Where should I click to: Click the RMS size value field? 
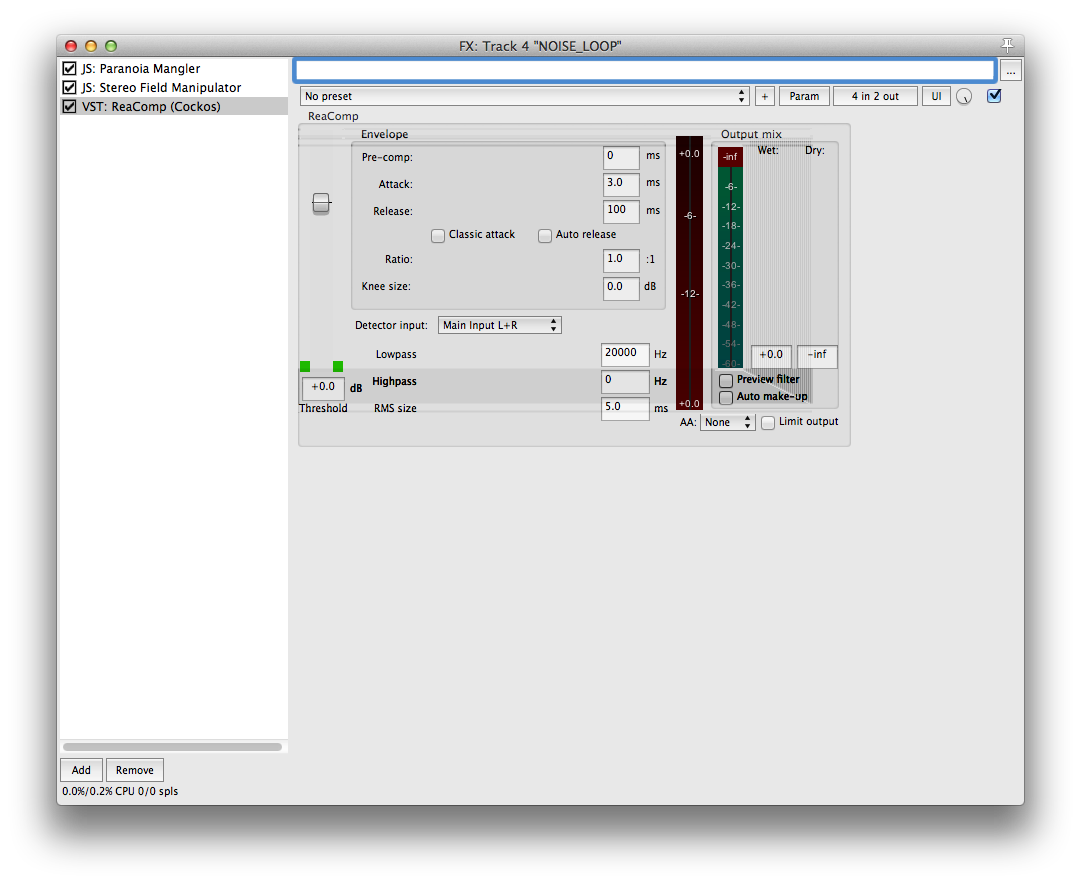pos(625,408)
